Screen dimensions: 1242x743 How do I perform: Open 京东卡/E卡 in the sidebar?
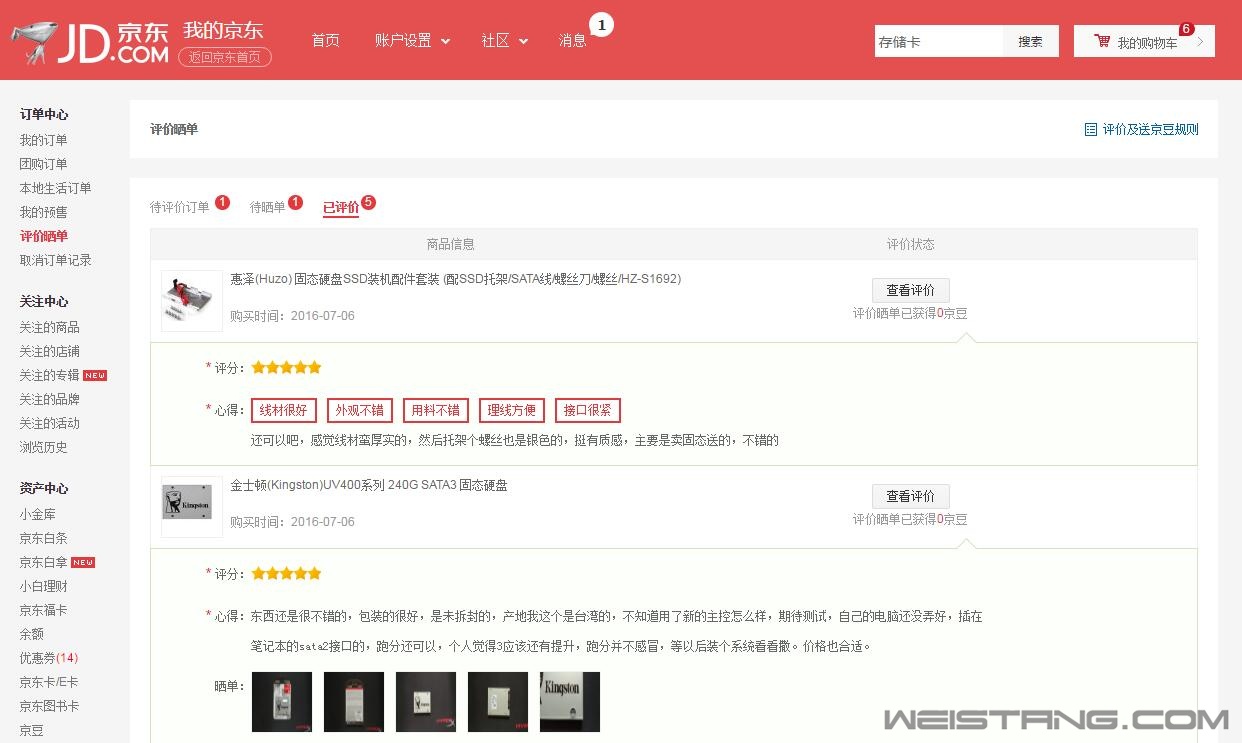(x=49, y=682)
